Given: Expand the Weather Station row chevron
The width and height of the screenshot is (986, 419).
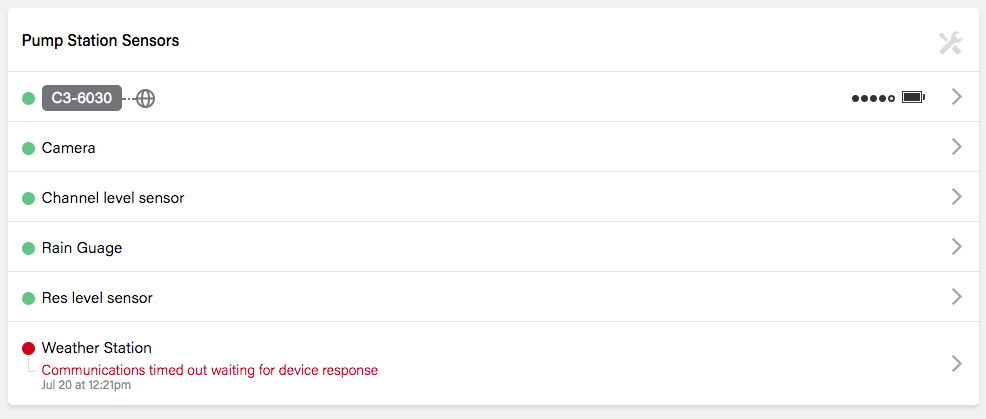Looking at the screenshot, I should click(956, 363).
